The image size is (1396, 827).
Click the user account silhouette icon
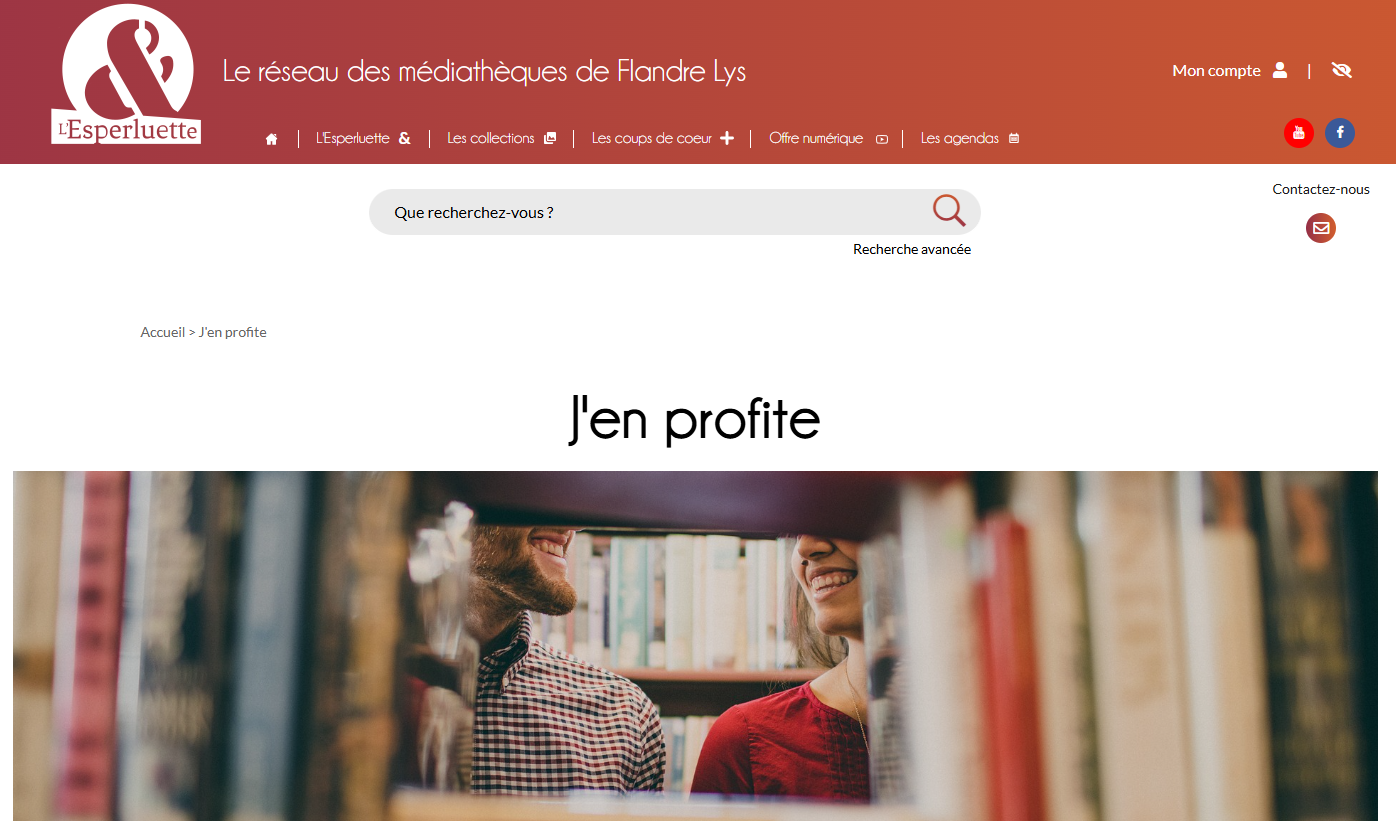click(1280, 70)
